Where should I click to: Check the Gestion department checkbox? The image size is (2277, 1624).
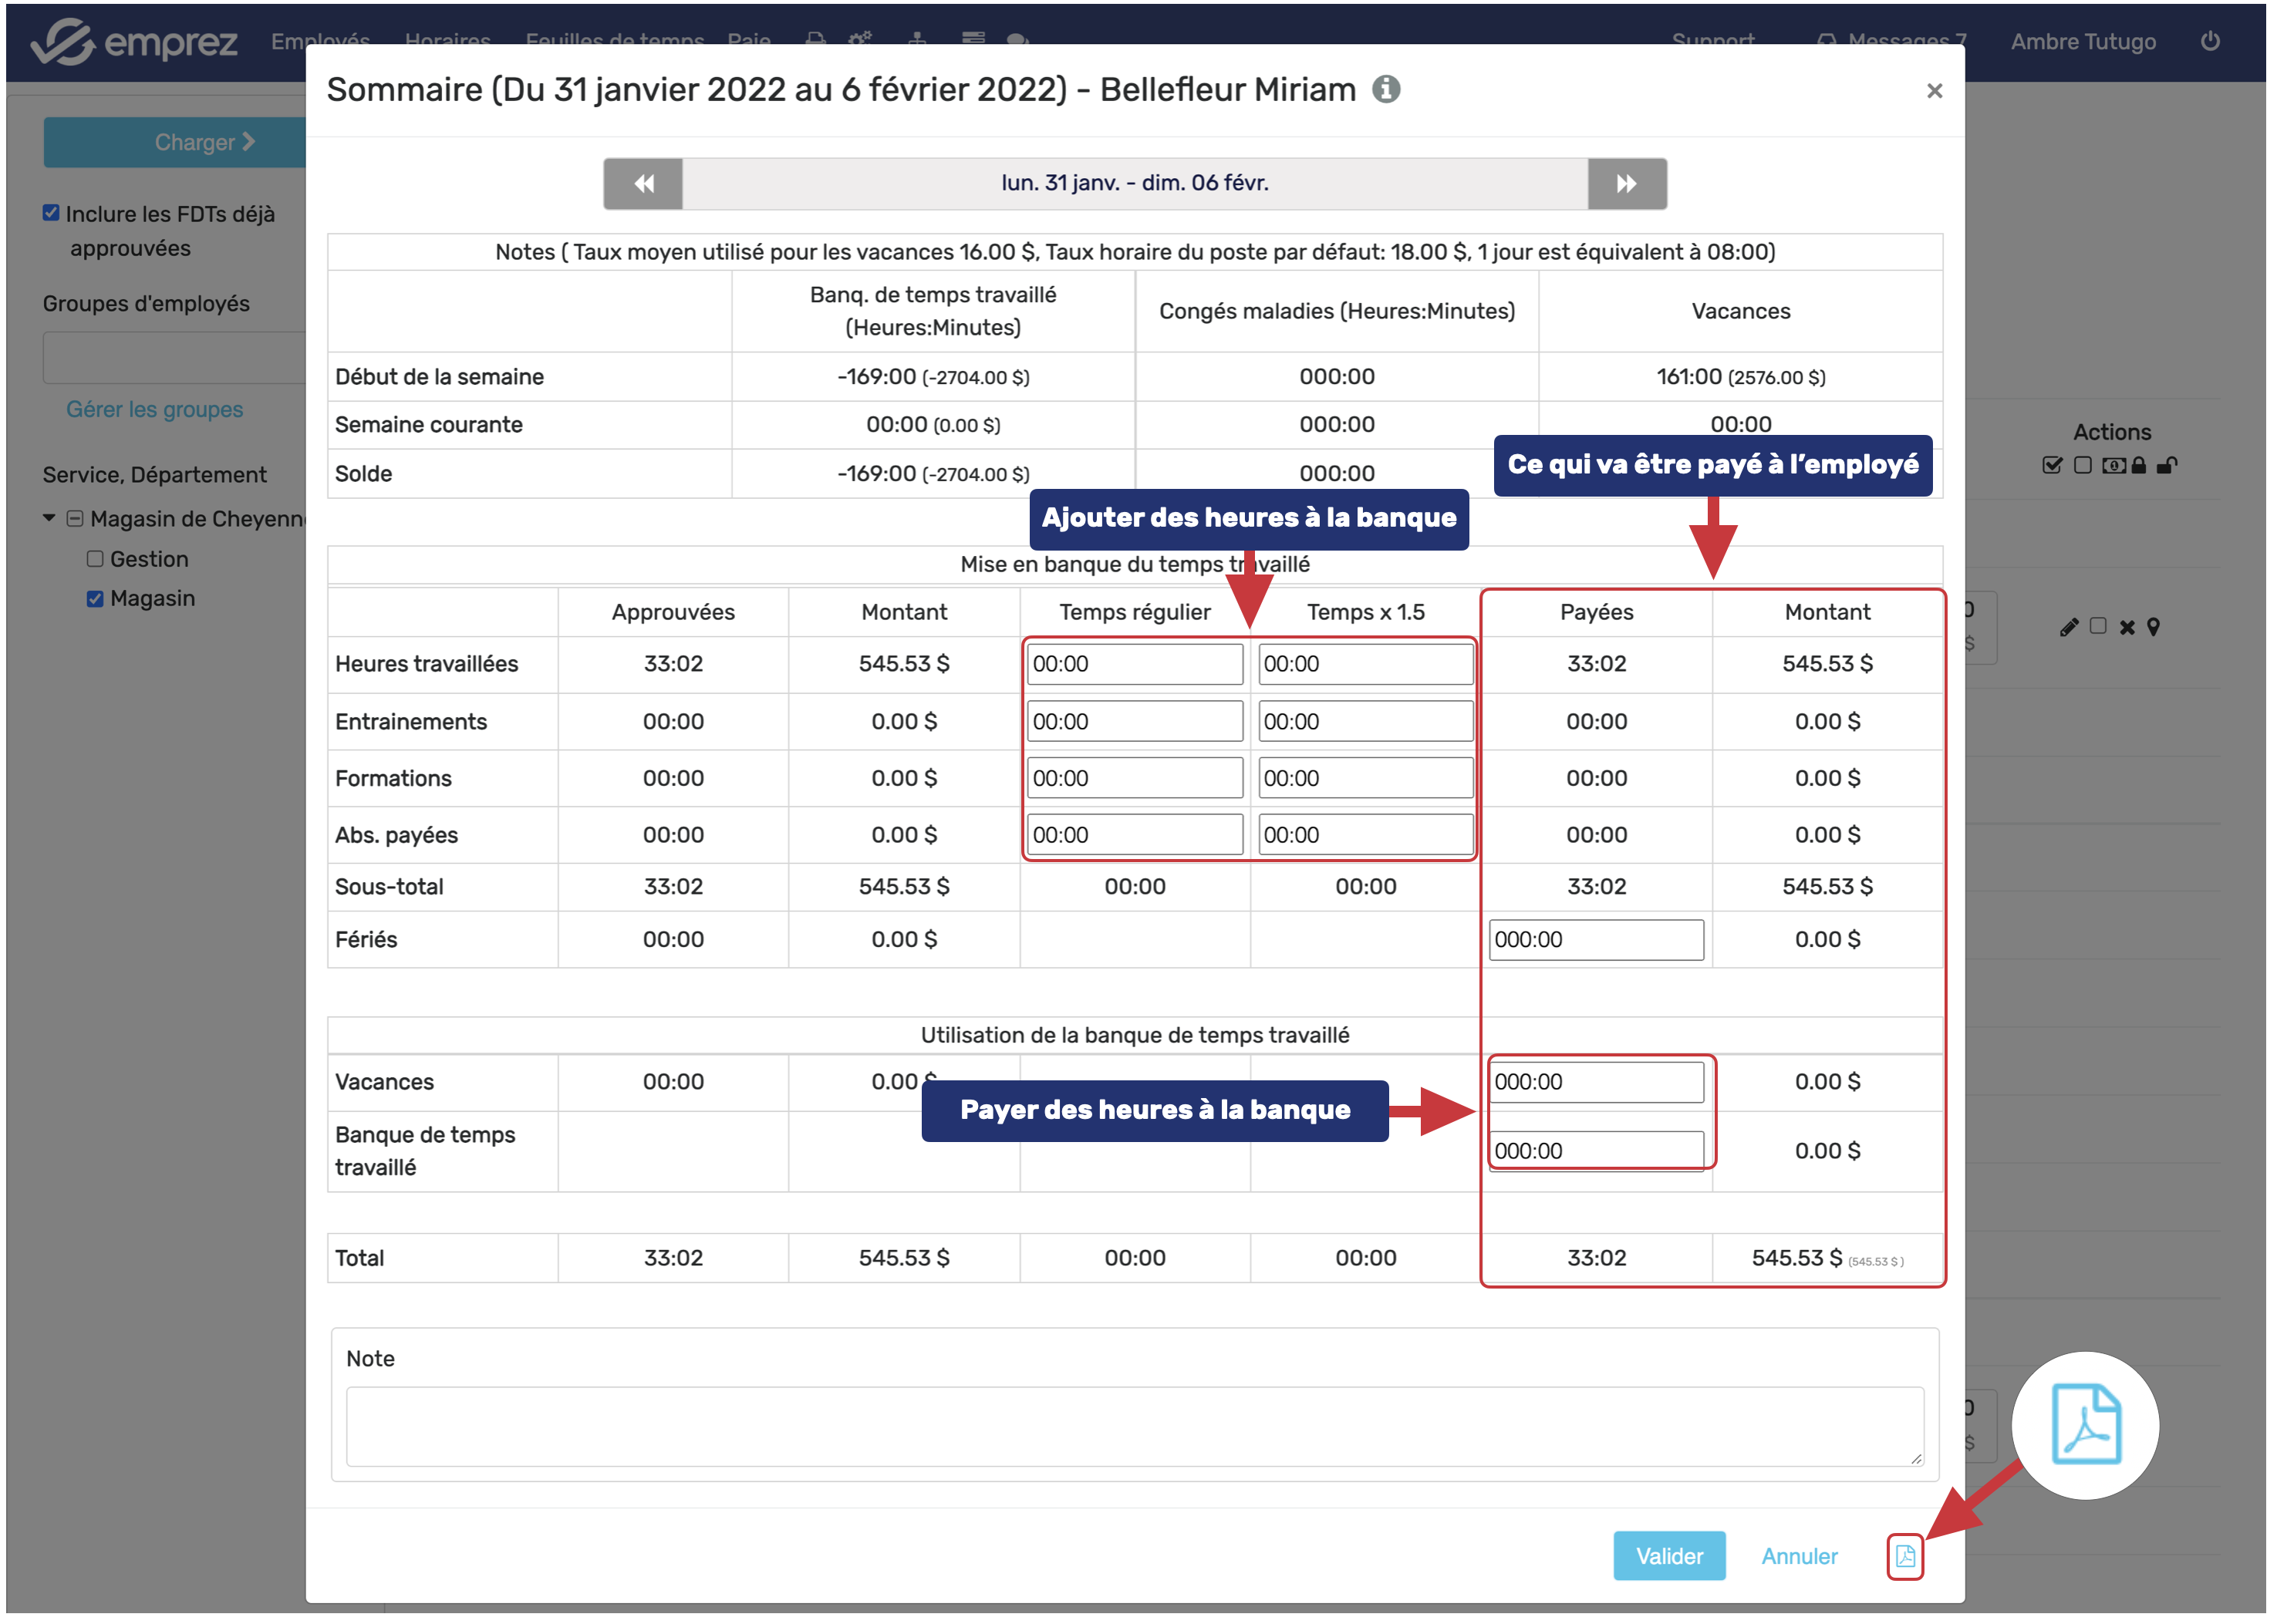tap(95, 560)
